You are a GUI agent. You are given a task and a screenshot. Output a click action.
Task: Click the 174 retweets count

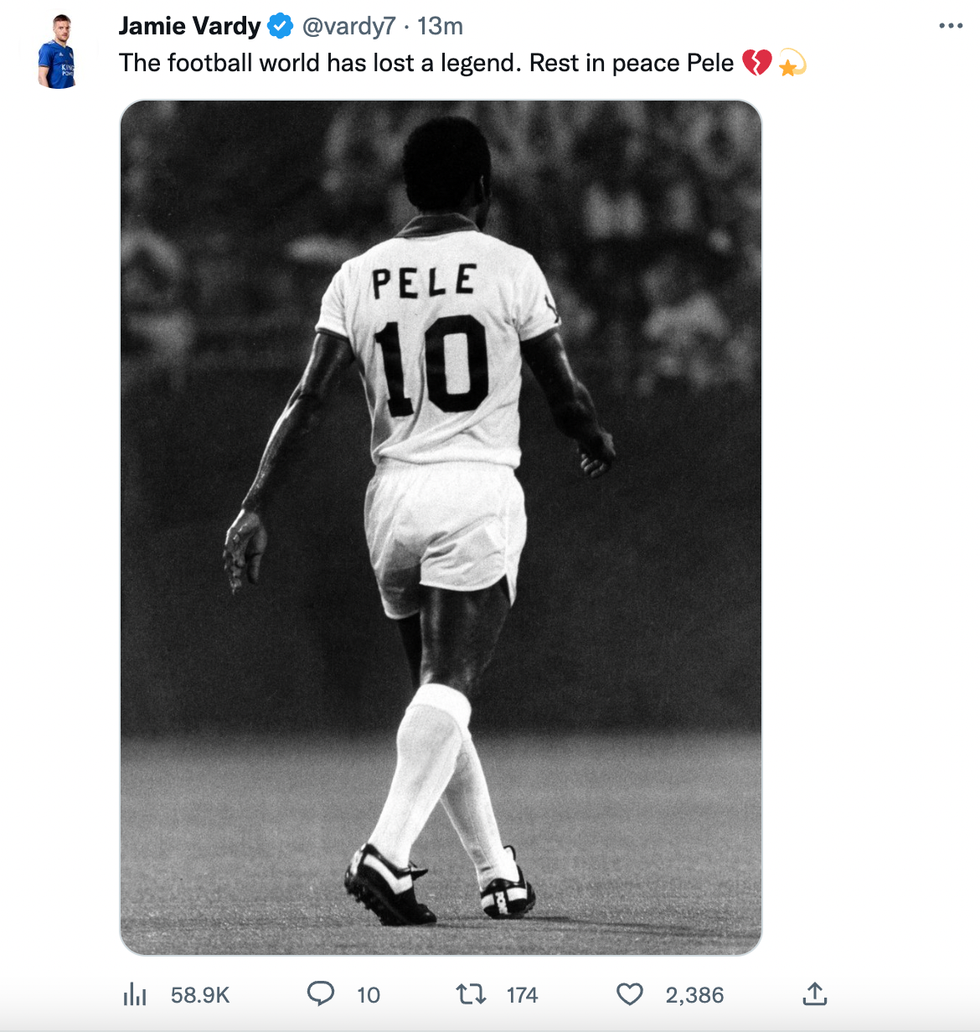pyautogui.click(x=522, y=994)
